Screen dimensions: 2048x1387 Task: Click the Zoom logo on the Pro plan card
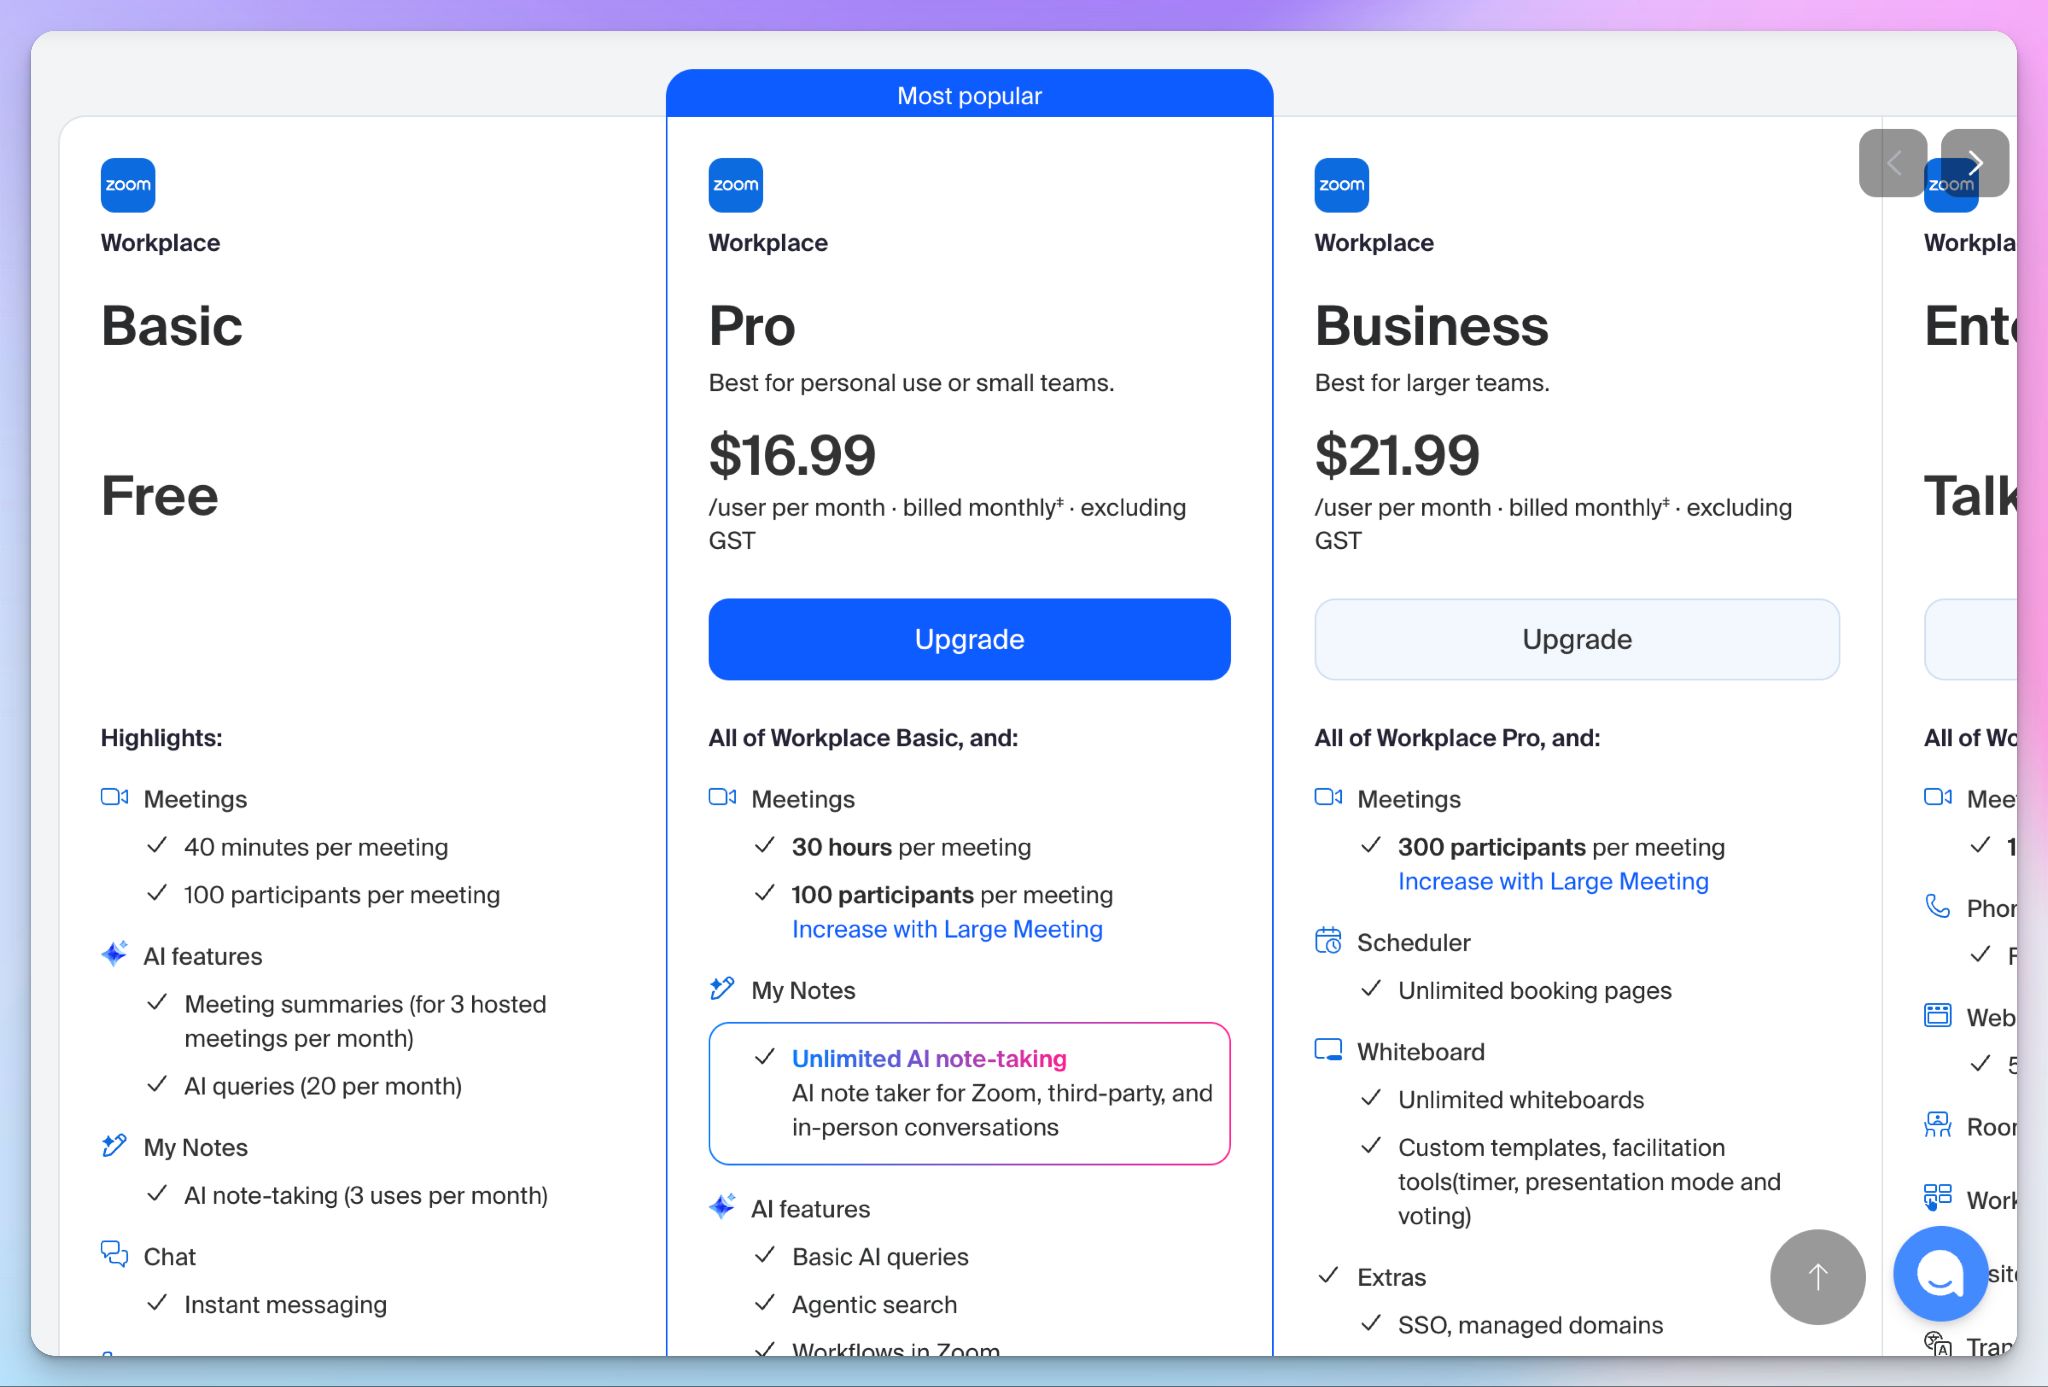pyautogui.click(x=736, y=185)
